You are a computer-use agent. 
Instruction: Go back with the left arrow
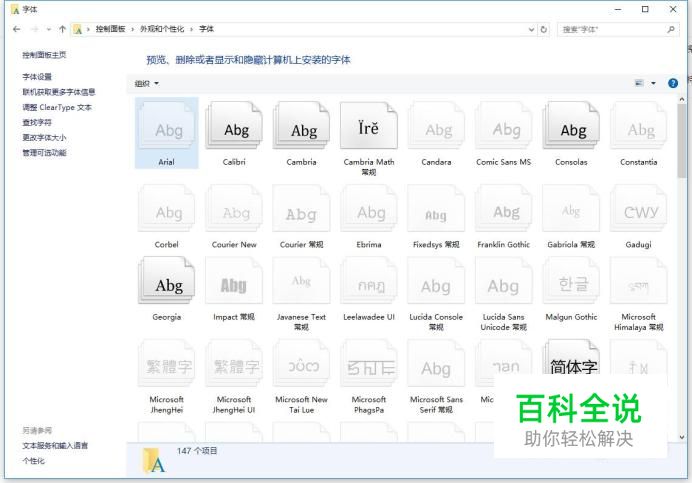point(17,29)
